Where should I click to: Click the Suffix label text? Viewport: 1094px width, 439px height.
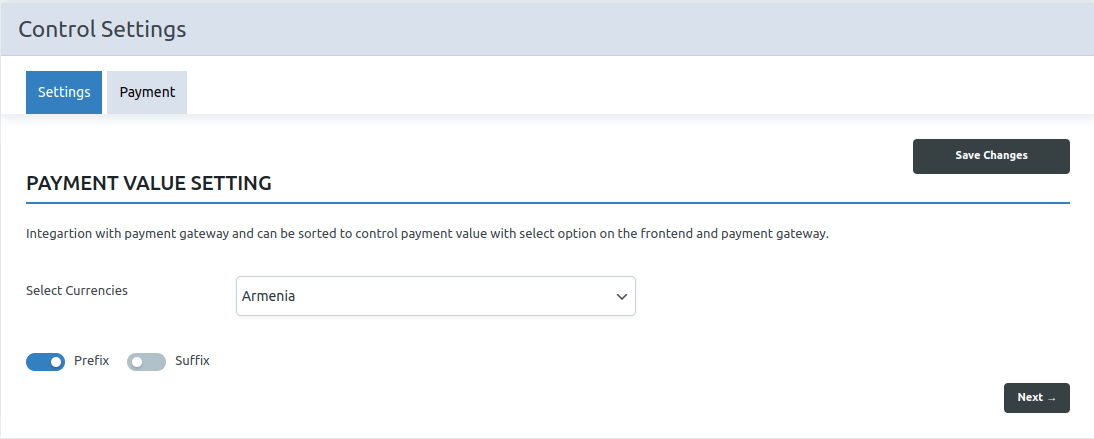click(x=192, y=360)
